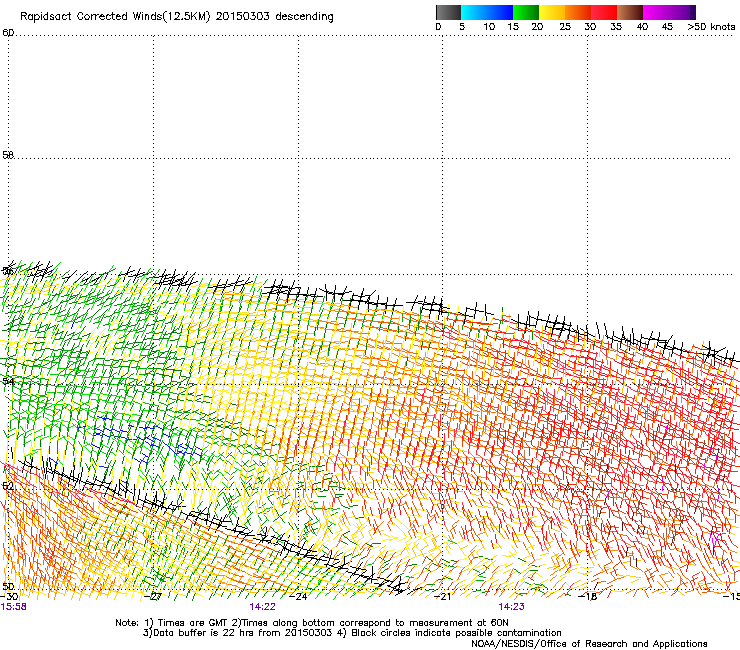Click the magenta 40-45 knots color band
Screen dimensions: 740x650
tap(656, 12)
